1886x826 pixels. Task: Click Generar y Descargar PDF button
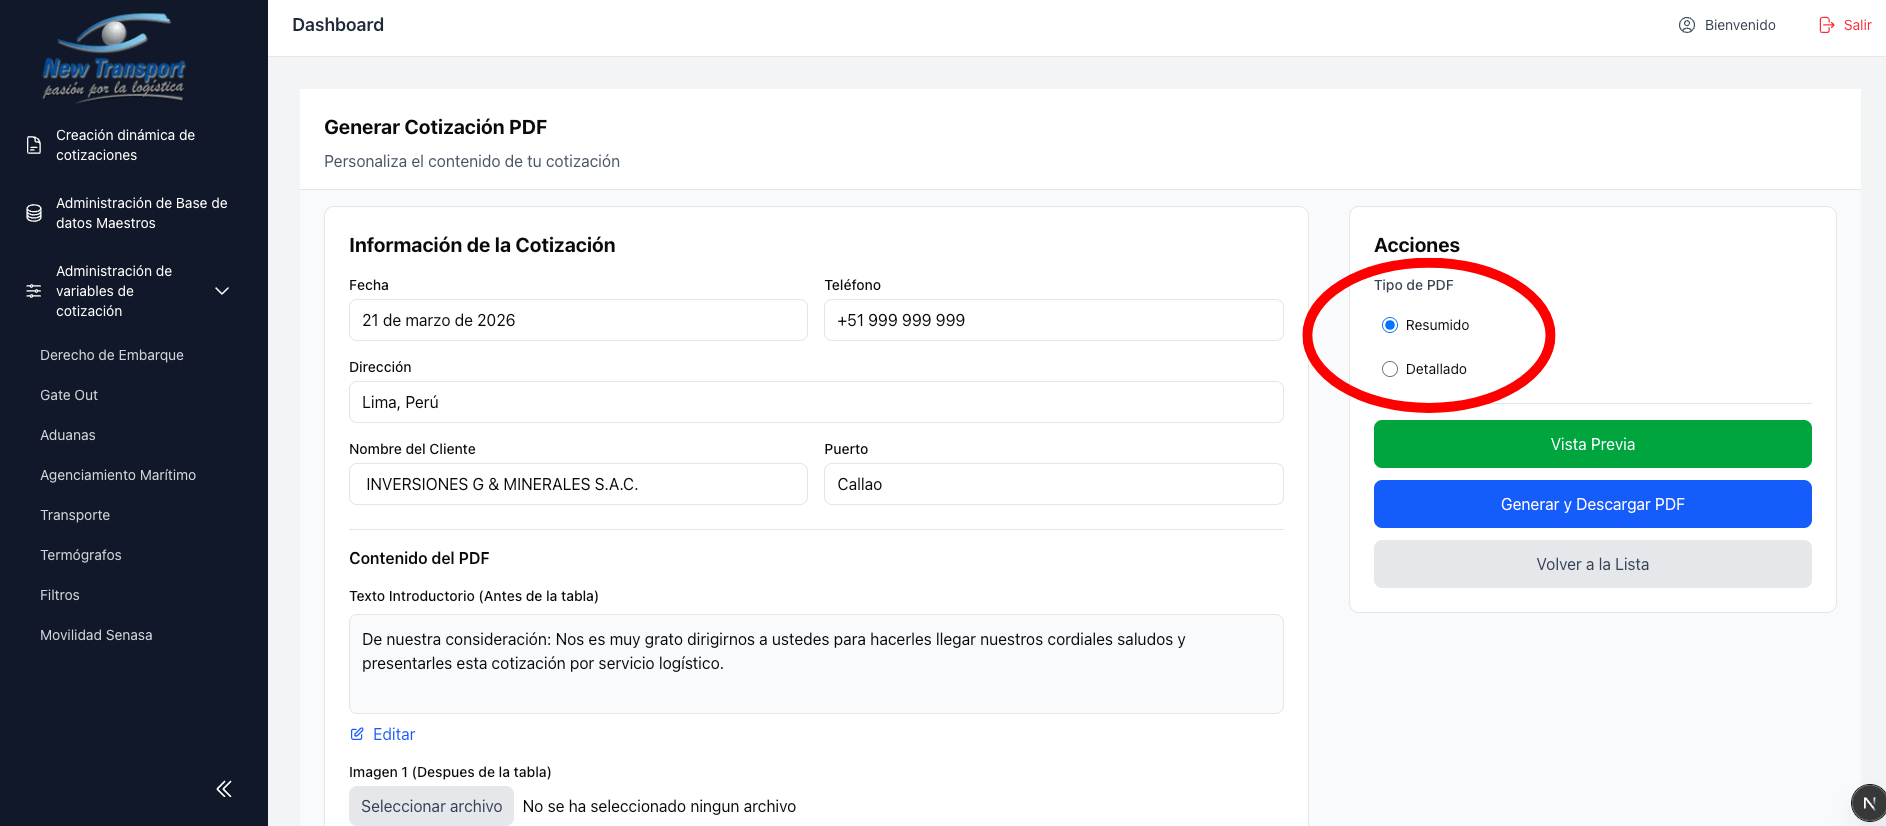point(1592,504)
